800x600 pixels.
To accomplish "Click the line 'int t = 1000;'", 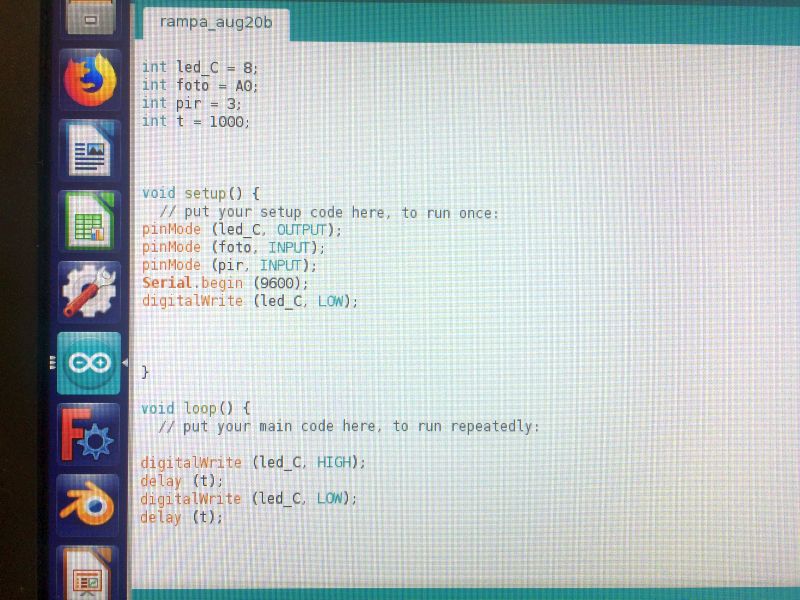I will pos(195,121).
